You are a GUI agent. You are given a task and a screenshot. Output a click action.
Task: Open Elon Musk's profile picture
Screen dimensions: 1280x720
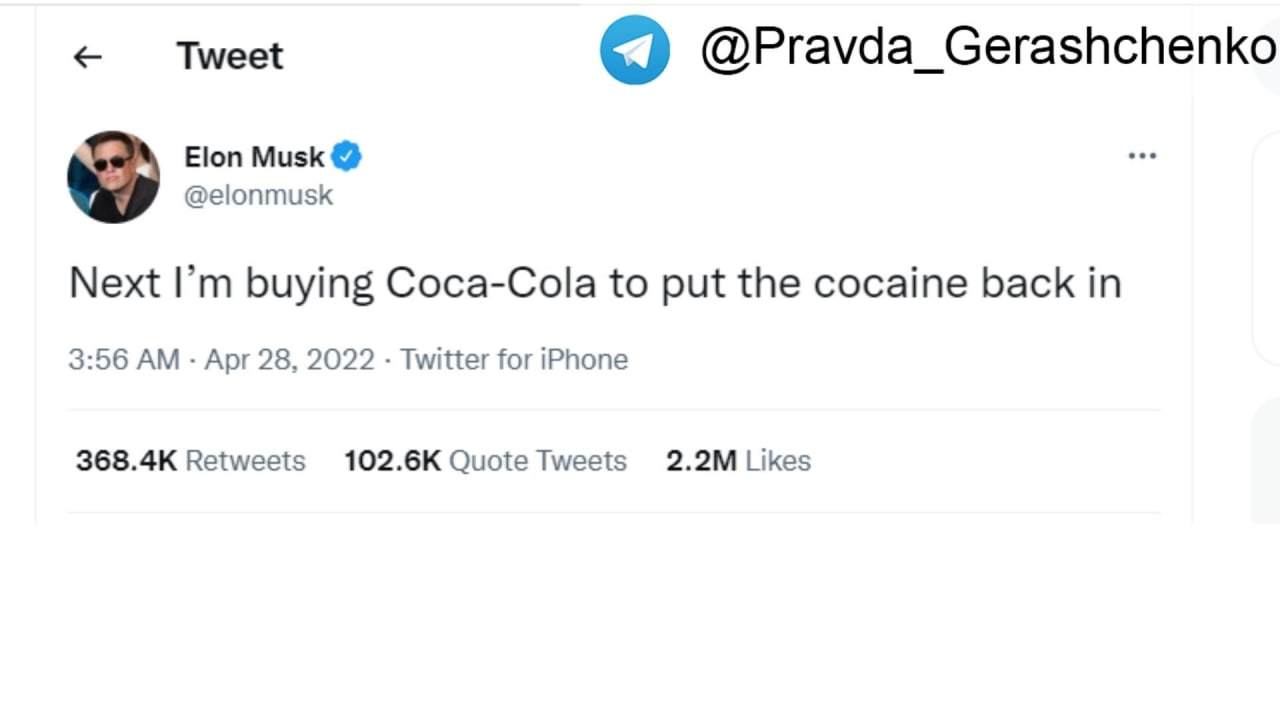[113, 176]
